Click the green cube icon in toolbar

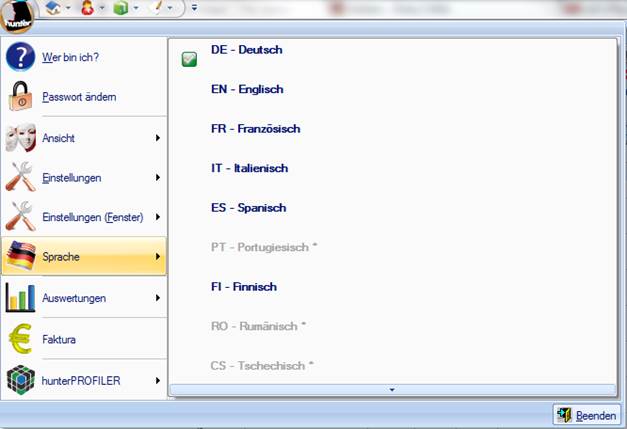(x=120, y=8)
